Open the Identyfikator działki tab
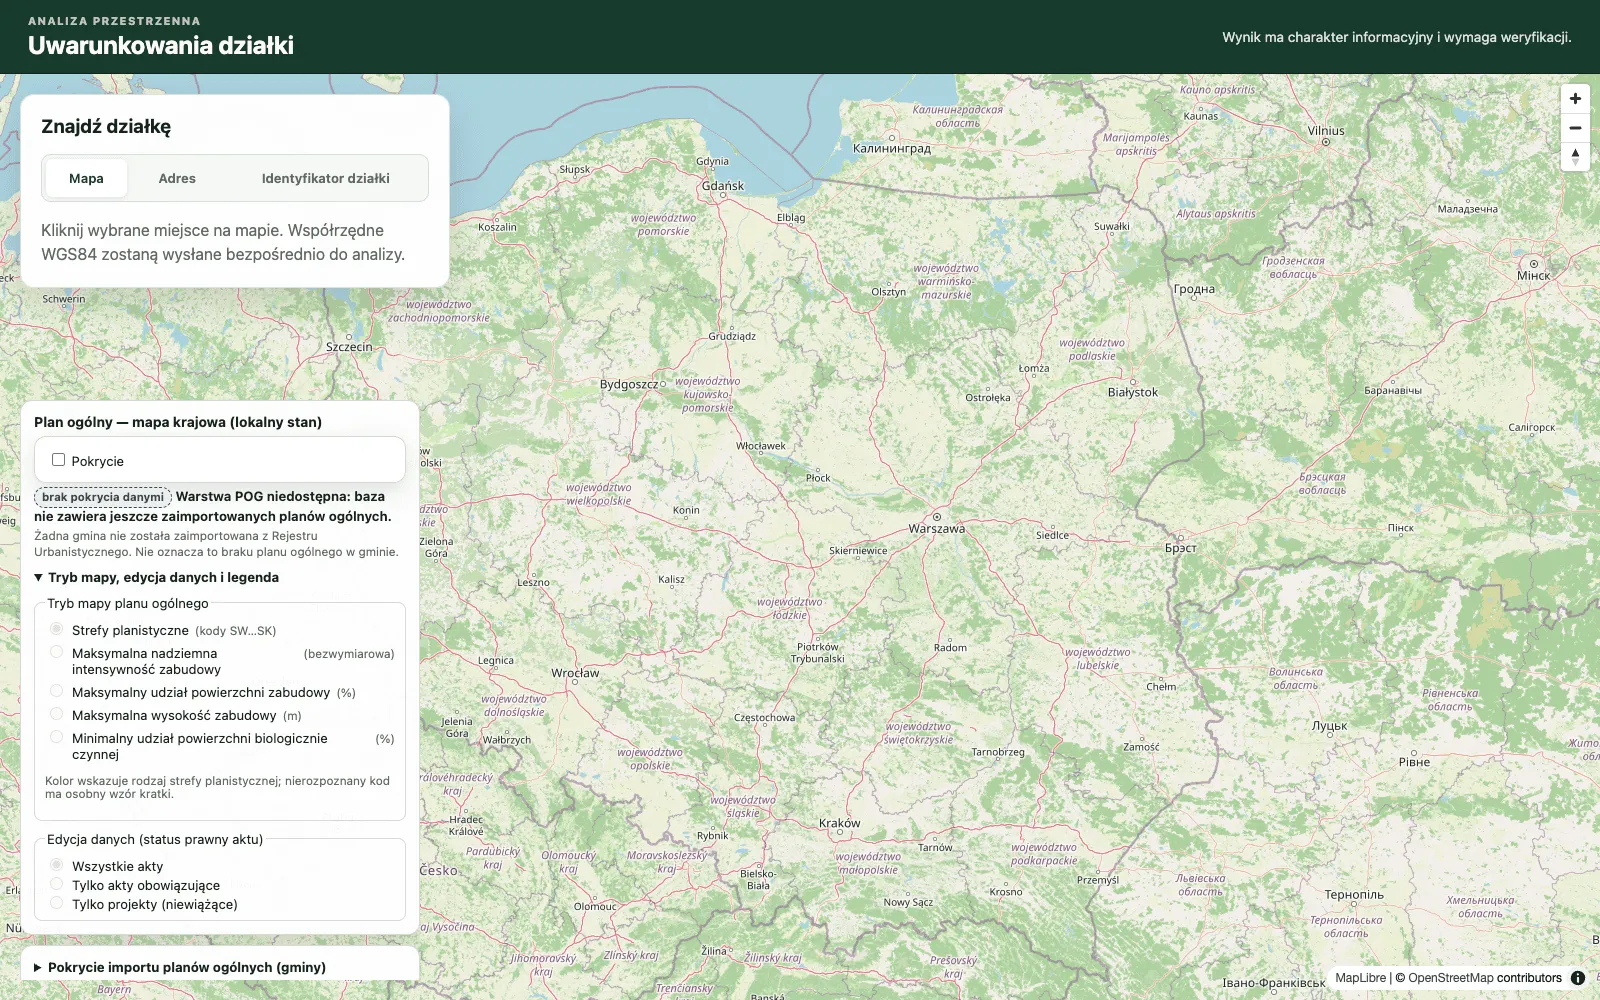Screen dimensions: 1600x1000 point(326,178)
